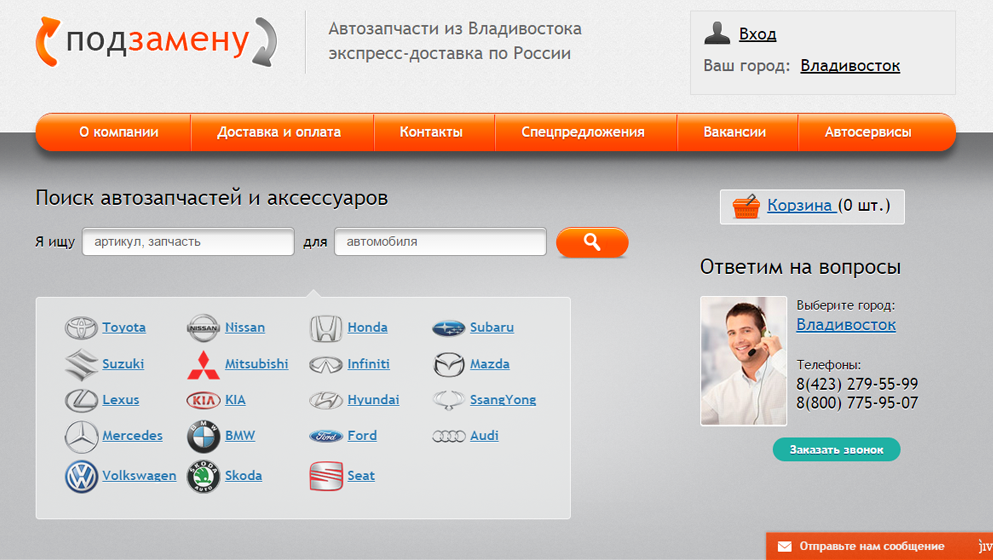Open the О компании menu item

pos(118,132)
